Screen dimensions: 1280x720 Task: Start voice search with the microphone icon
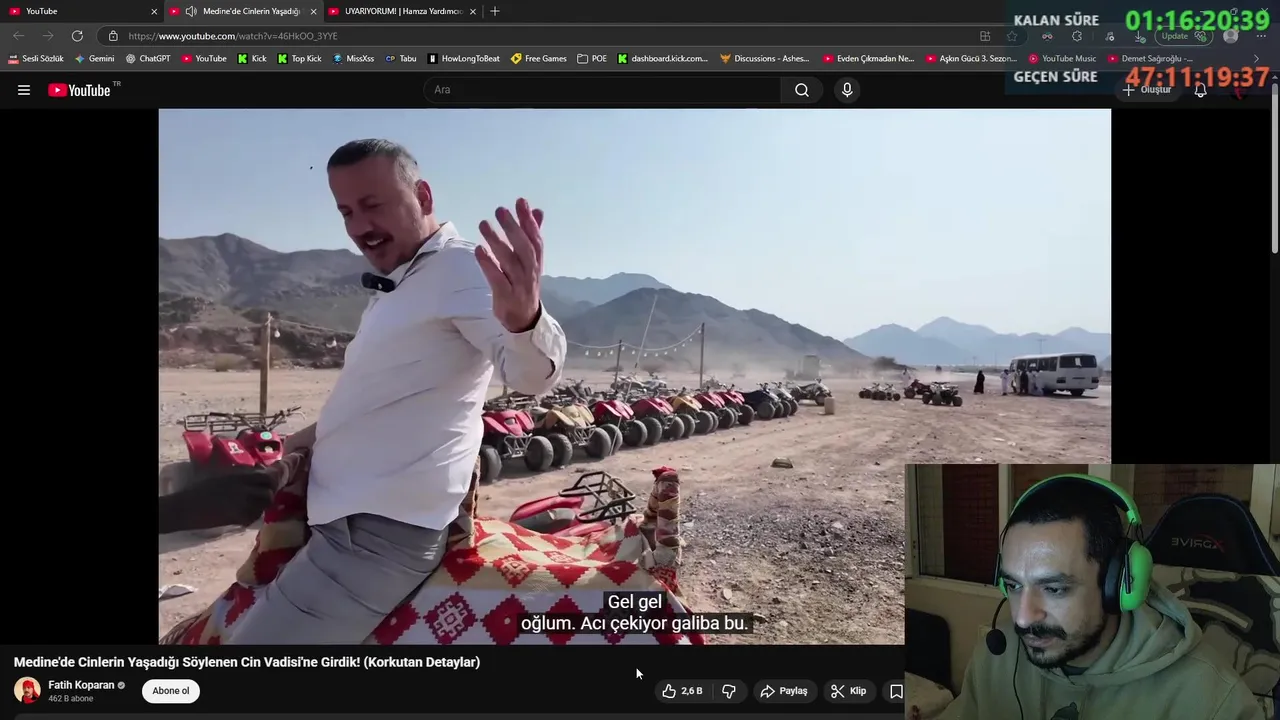(x=847, y=90)
